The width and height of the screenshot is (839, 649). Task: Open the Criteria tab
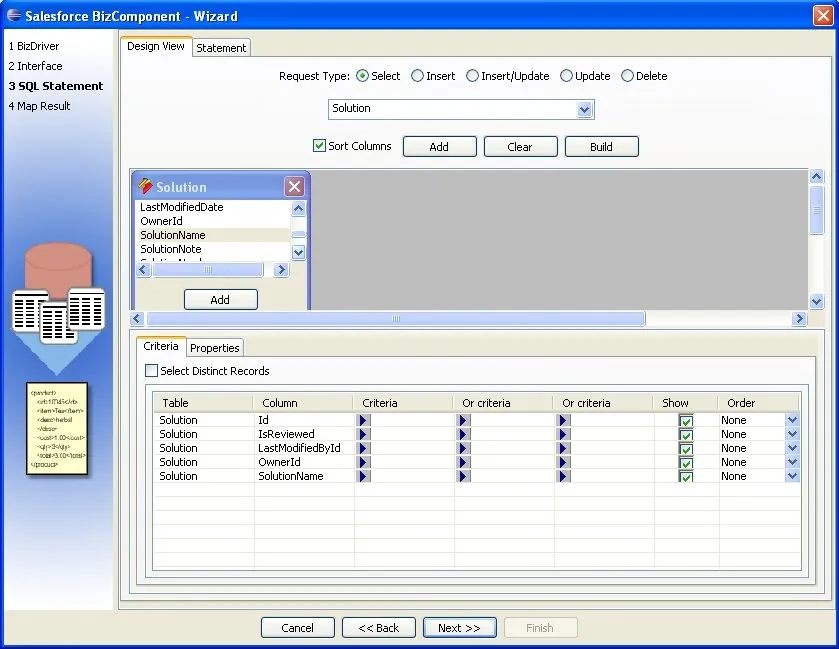[x=161, y=346]
